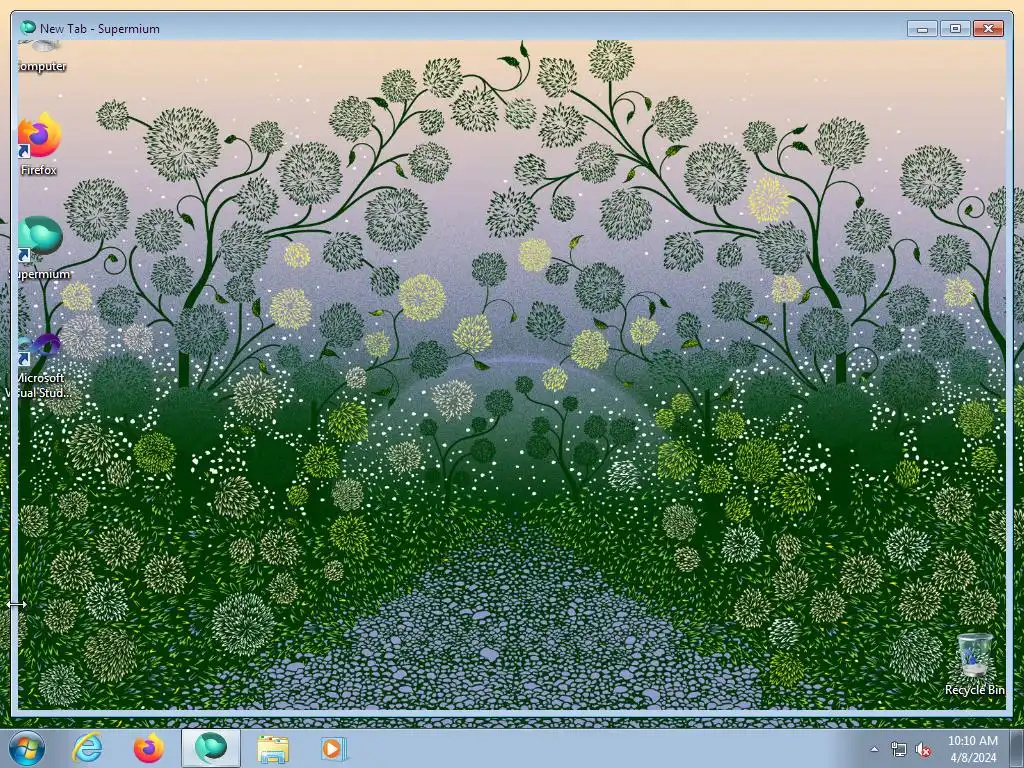Open the clock showing 10:10 AM

point(972,749)
